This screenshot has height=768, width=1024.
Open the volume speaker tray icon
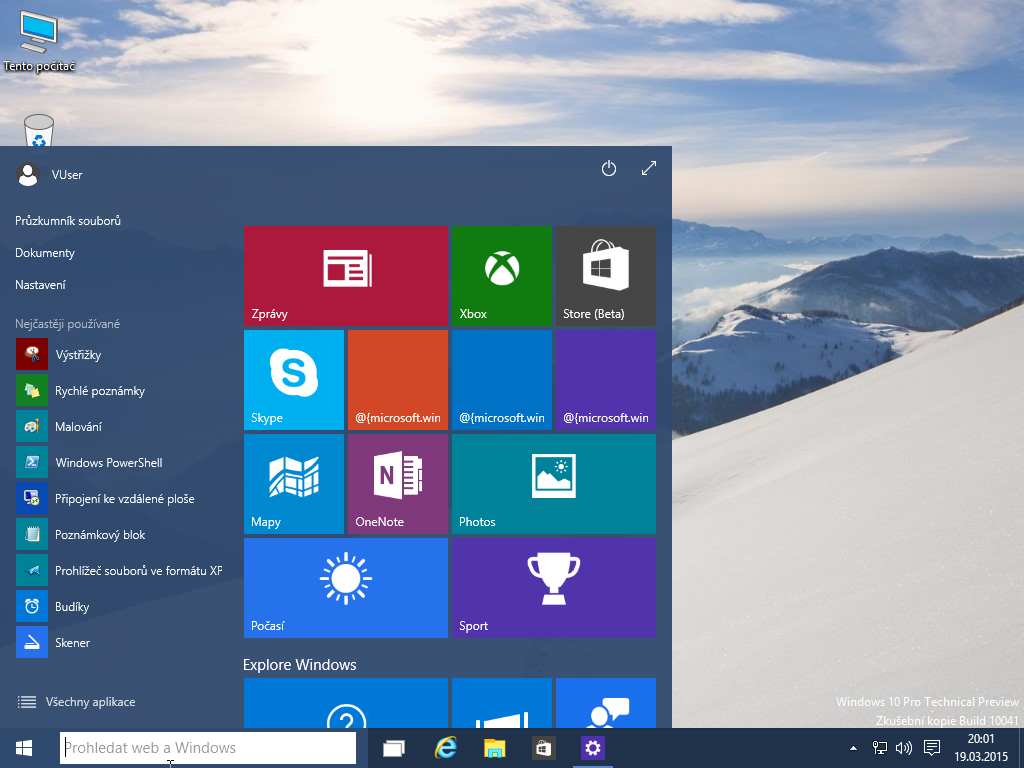[x=904, y=748]
